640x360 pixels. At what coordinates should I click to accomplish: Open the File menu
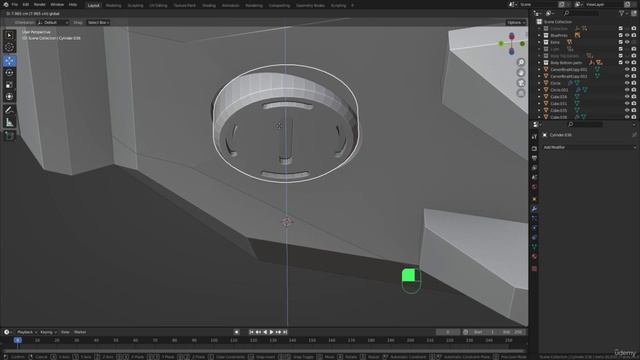(15, 4)
